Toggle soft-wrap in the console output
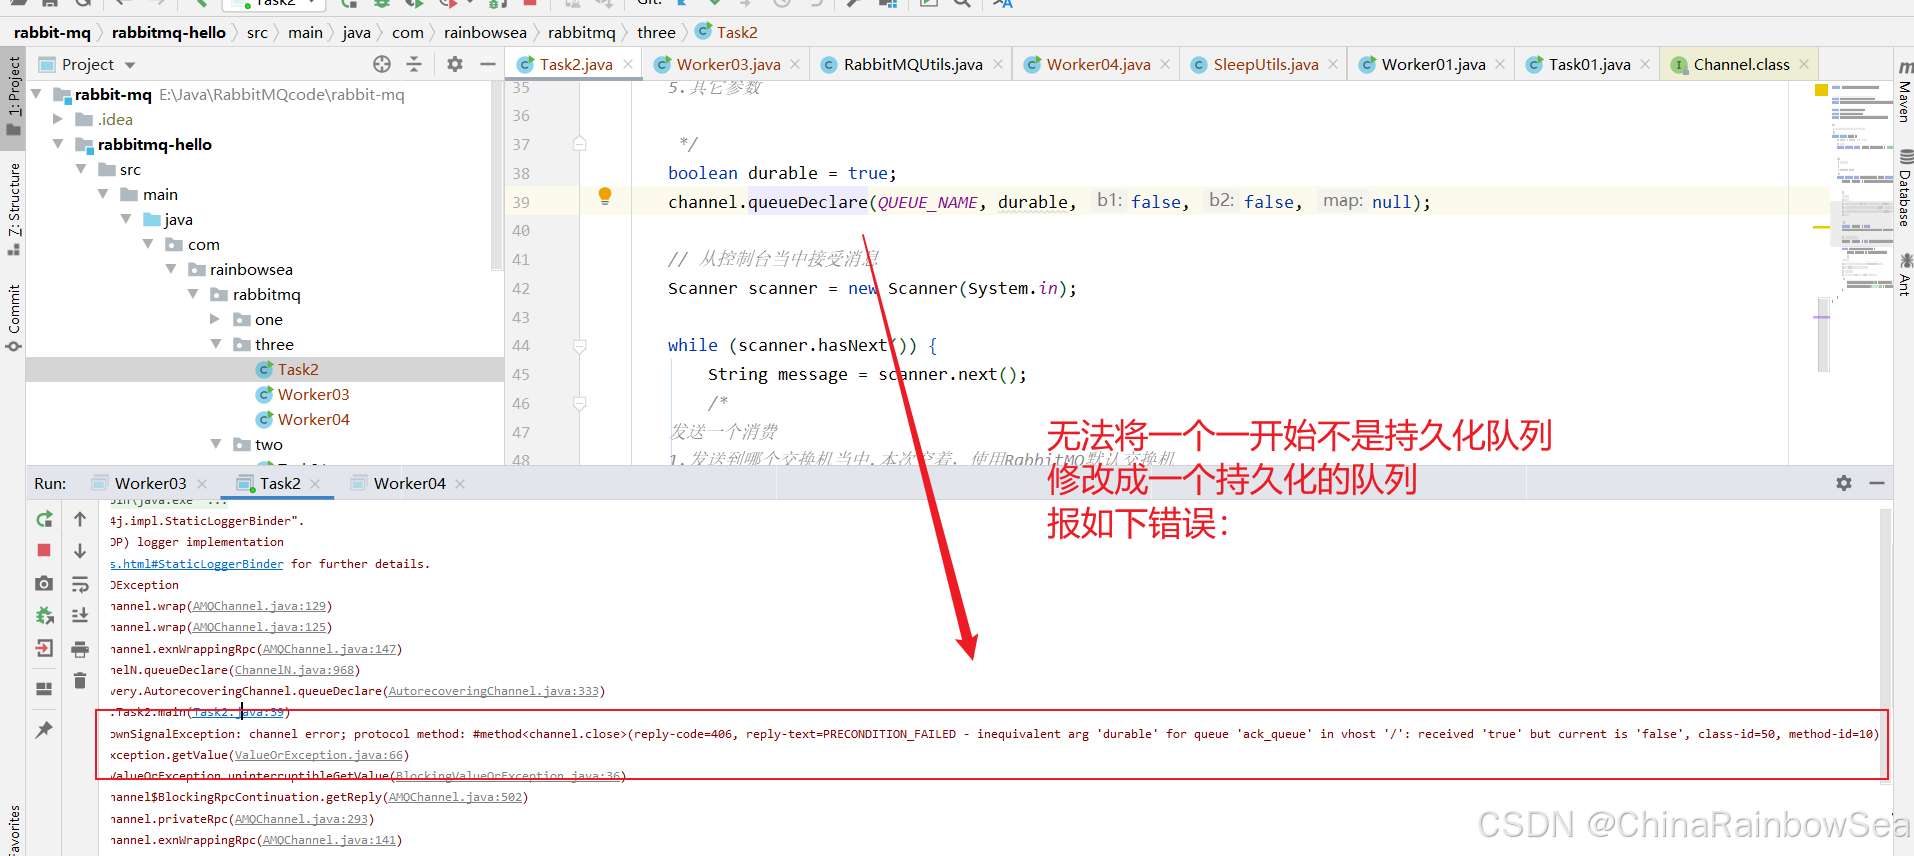 coord(80,584)
